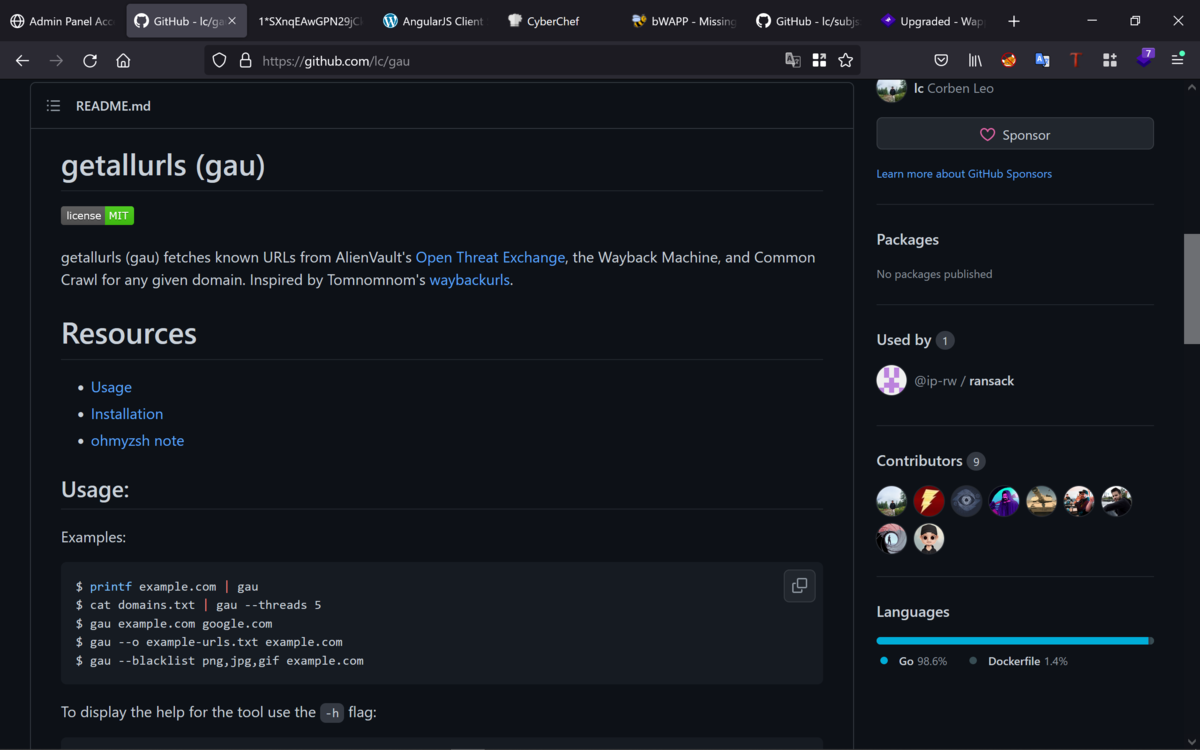Screen dimensions: 1200x750
Task: Open the QR/grid icon in address bar
Action: 819,60
